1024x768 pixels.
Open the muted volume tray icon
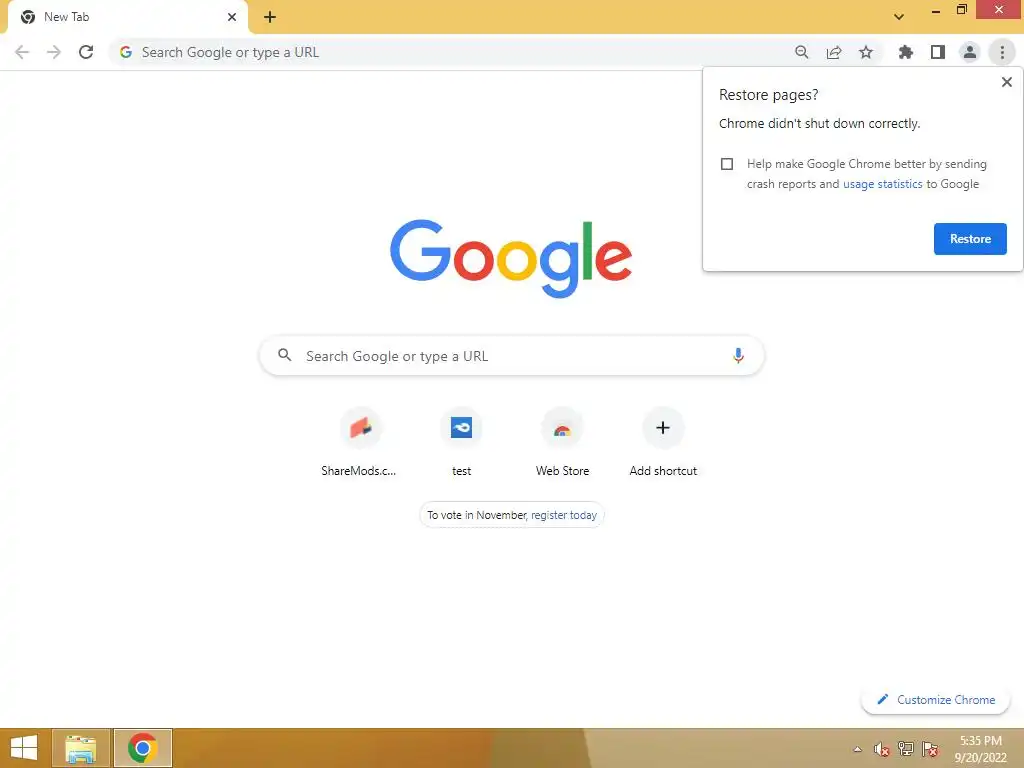point(882,749)
